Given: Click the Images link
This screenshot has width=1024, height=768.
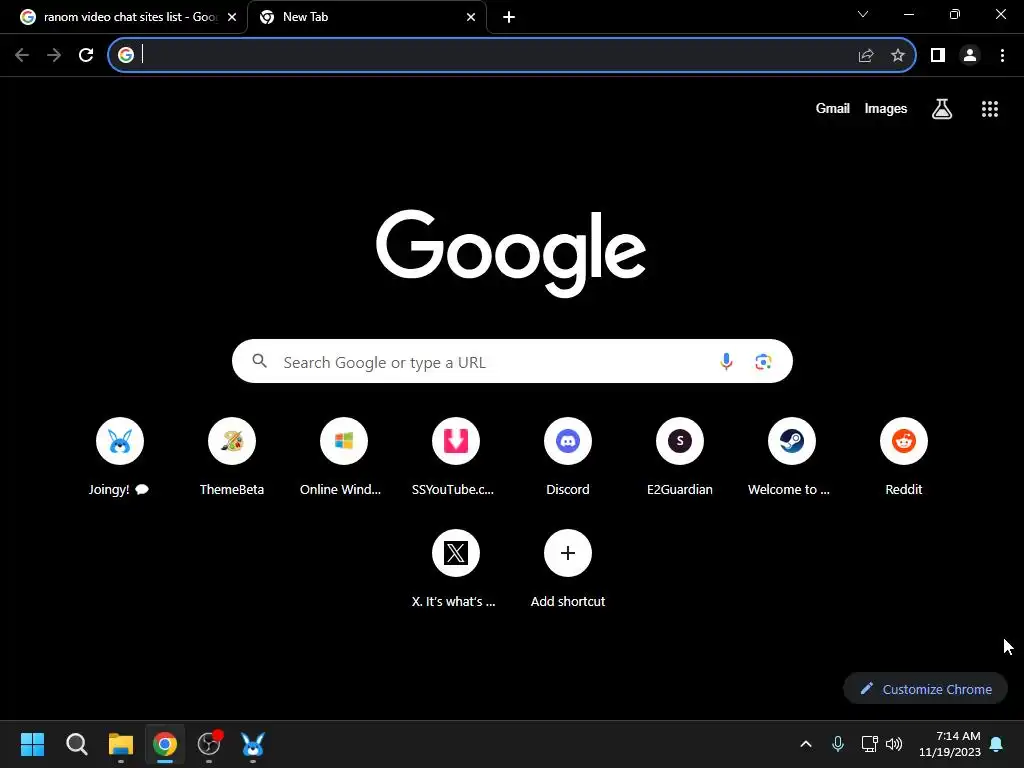Looking at the screenshot, I should coord(886,108).
